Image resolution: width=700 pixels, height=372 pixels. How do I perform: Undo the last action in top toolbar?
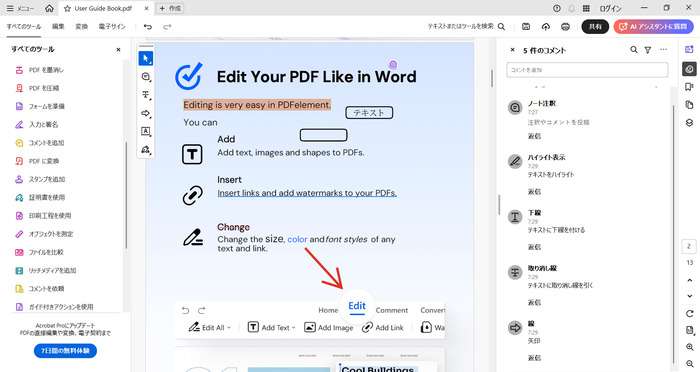(148, 27)
